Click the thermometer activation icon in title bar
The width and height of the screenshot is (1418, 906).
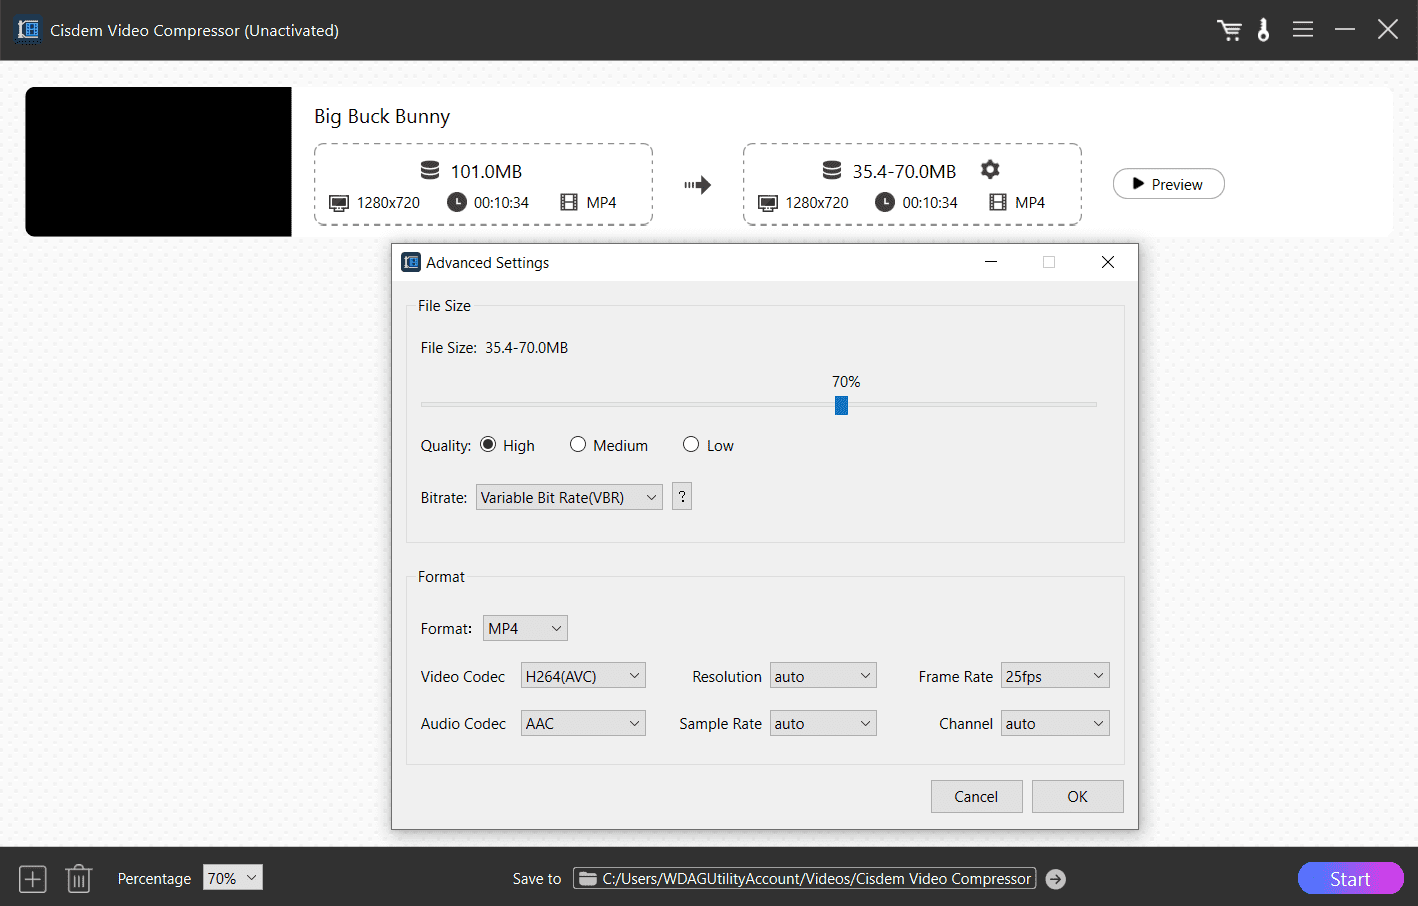click(x=1263, y=30)
